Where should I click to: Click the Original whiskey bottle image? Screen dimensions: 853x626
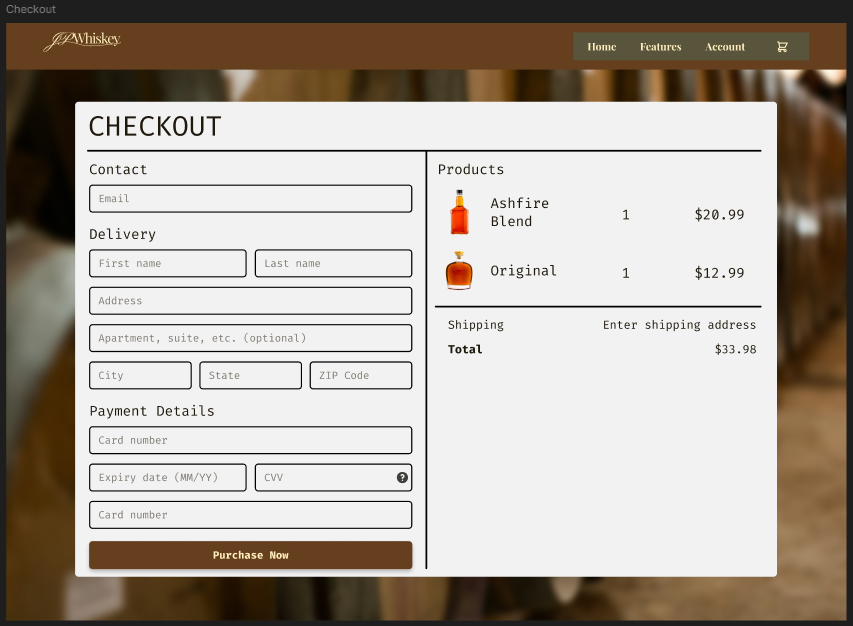459,270
